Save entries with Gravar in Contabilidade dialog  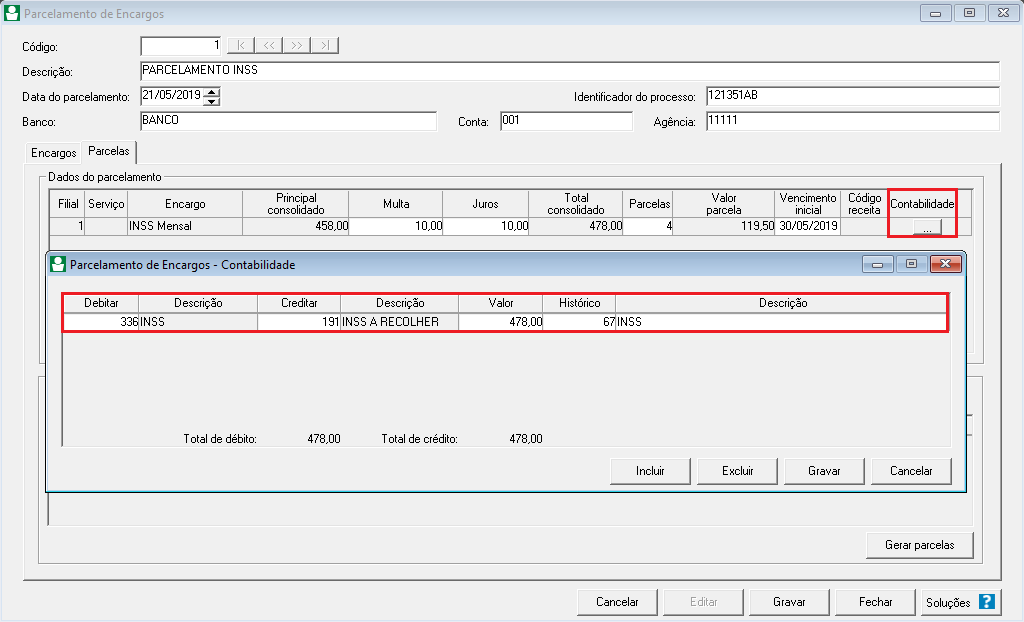824,471
